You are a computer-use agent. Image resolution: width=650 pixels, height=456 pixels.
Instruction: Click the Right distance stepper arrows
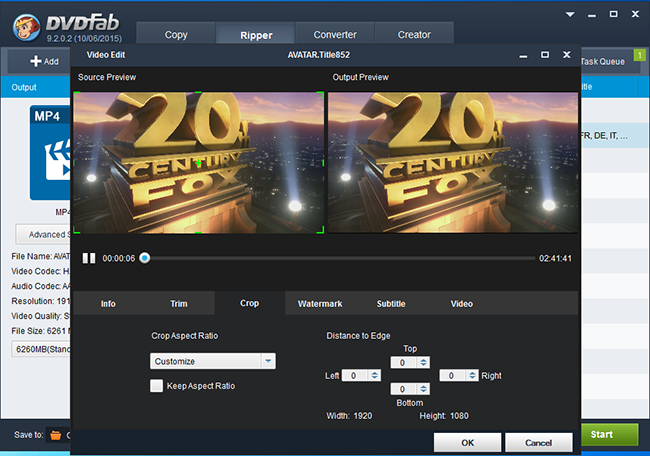[472, 376]
